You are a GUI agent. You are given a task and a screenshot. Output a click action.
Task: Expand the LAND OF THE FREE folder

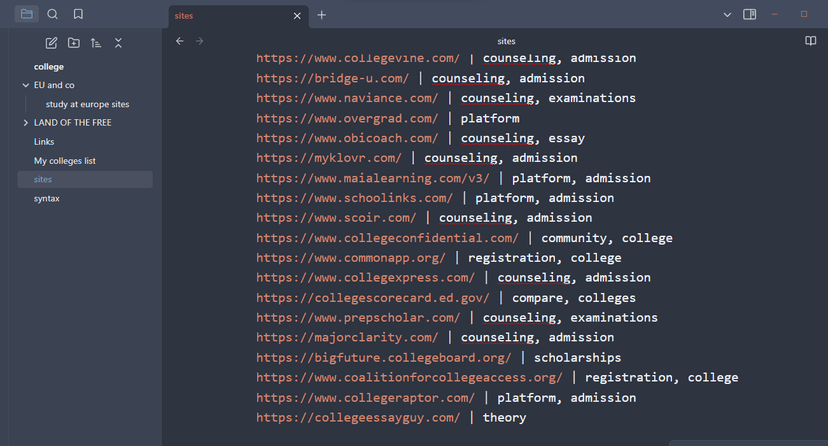(x=26, y=123)
